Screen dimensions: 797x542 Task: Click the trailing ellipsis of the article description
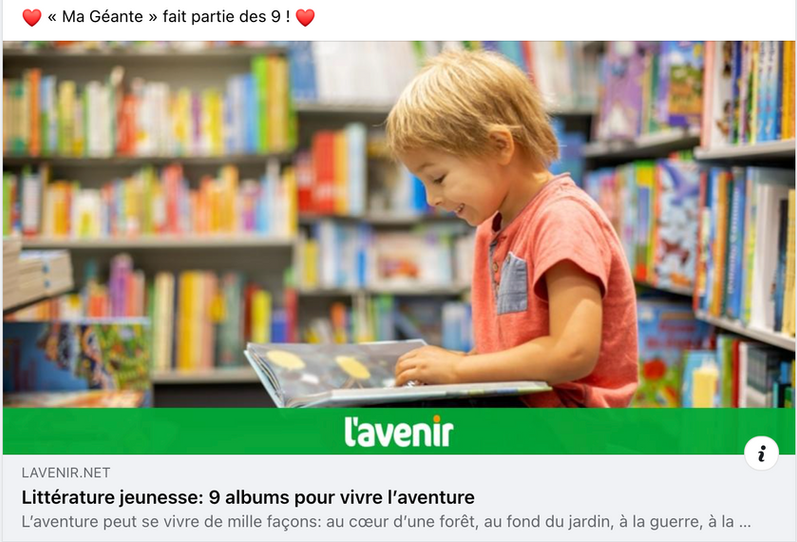745,522
